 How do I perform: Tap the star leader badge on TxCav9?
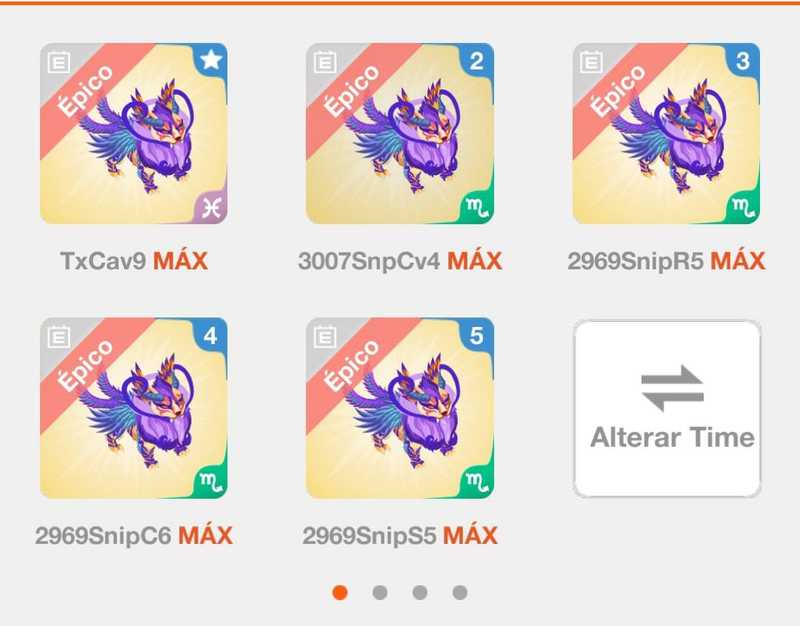click(x=211, y=60)
